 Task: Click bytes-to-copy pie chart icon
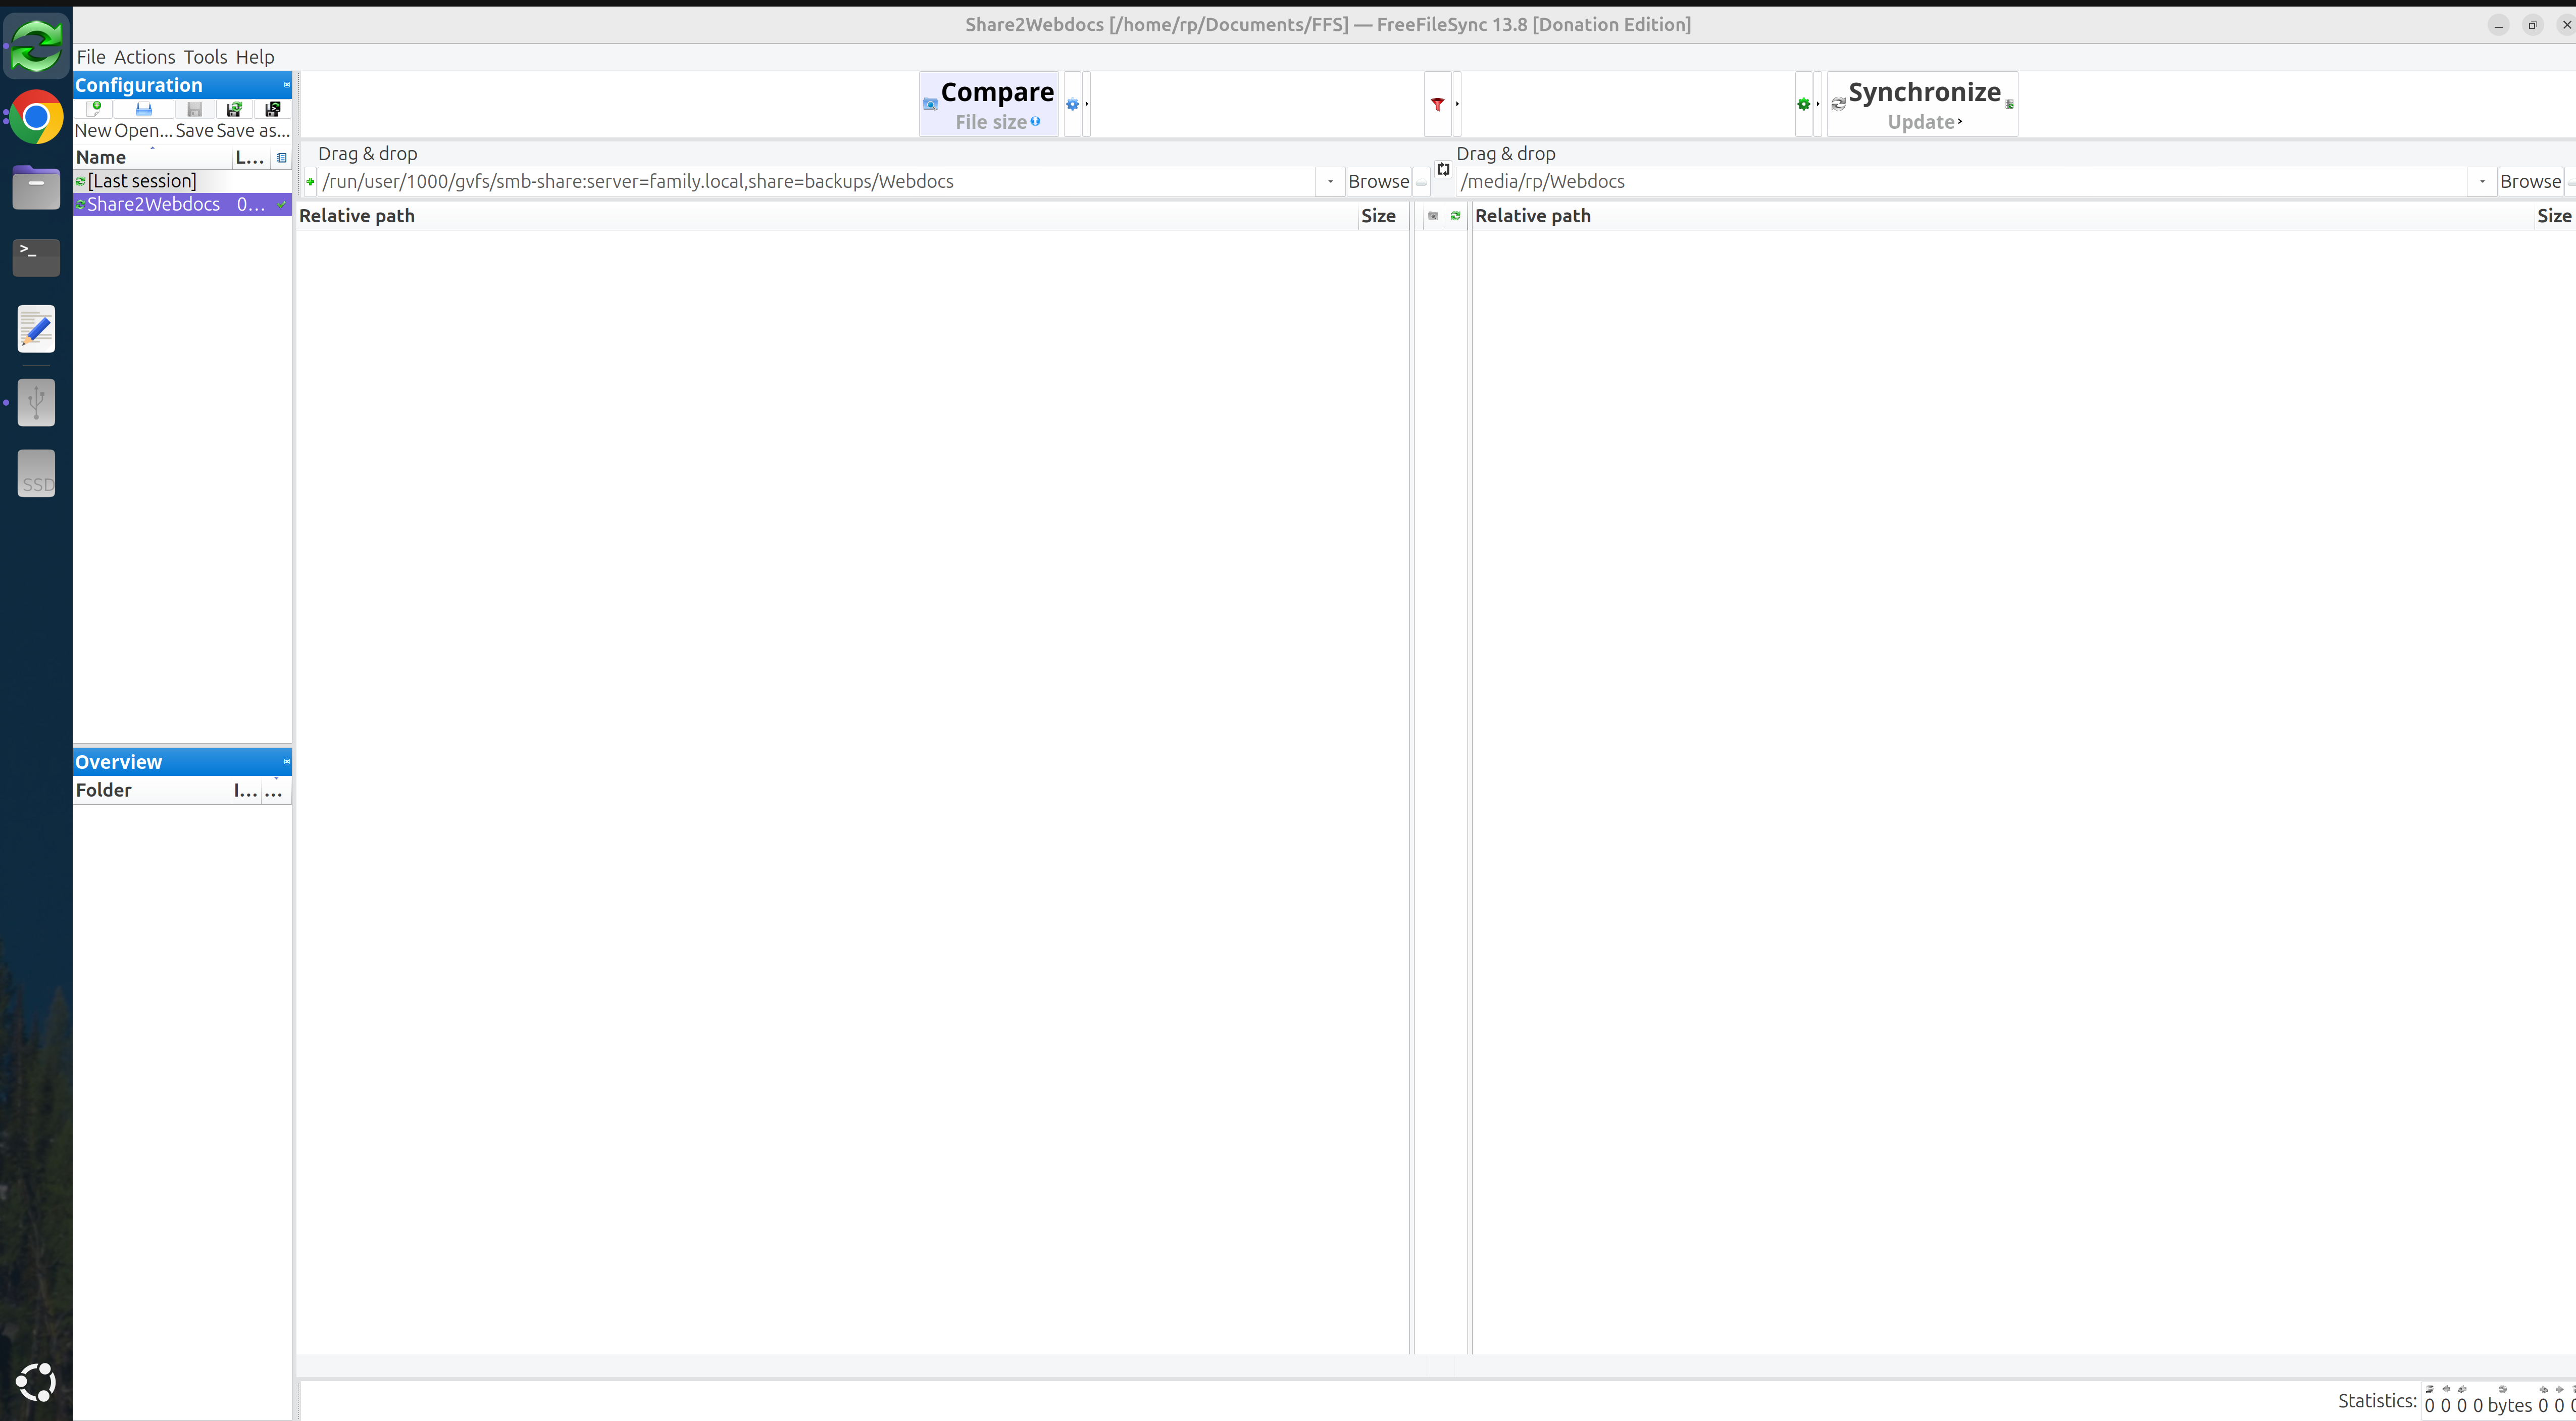2503,1389
